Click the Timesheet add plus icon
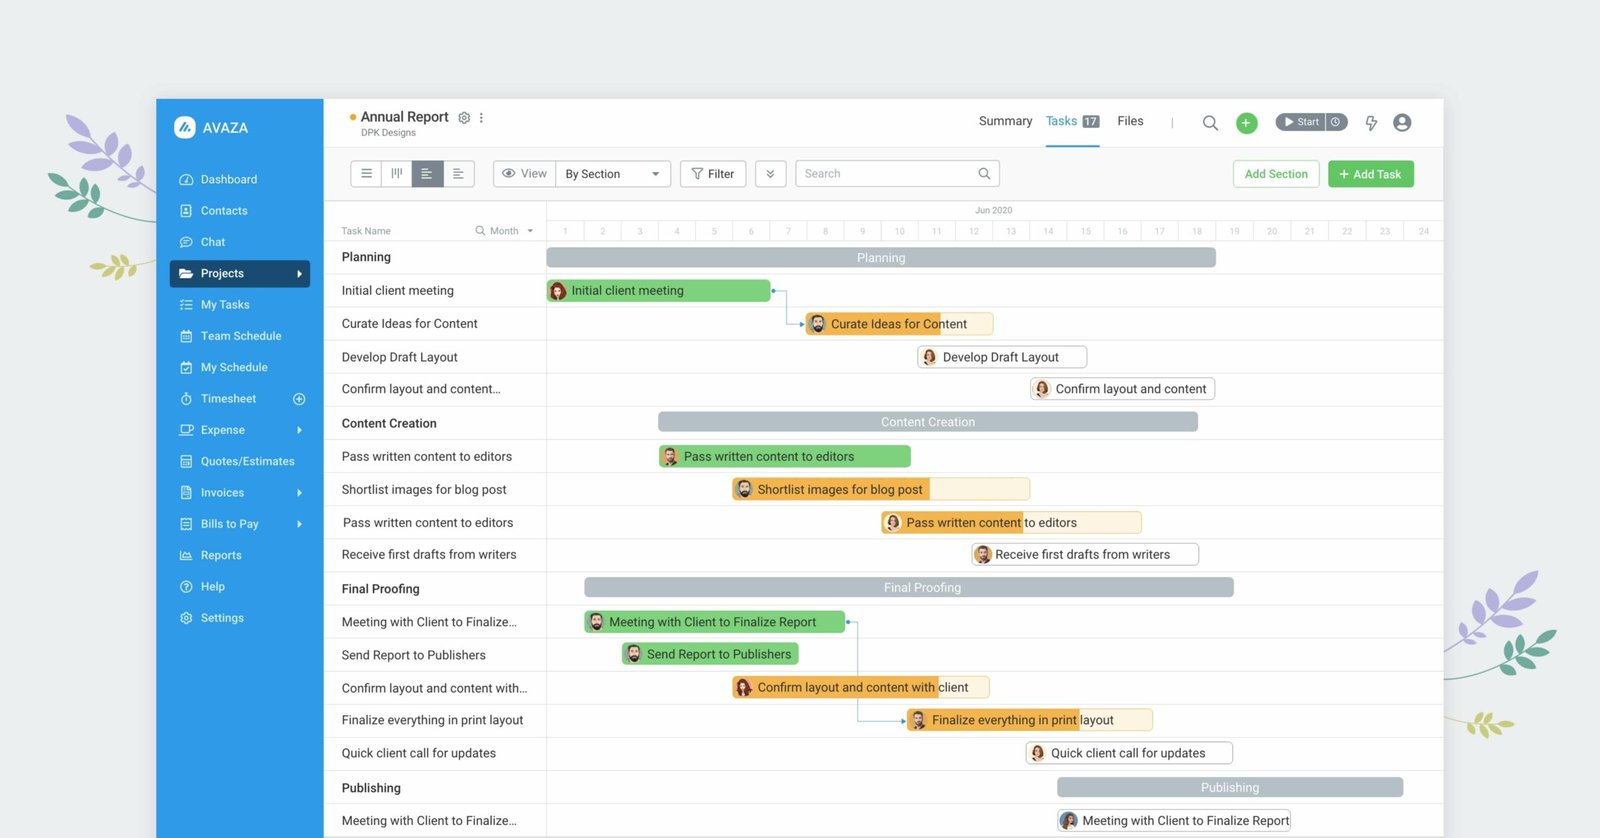Viewport: 1600px width, 838px height. click(299, 399)
